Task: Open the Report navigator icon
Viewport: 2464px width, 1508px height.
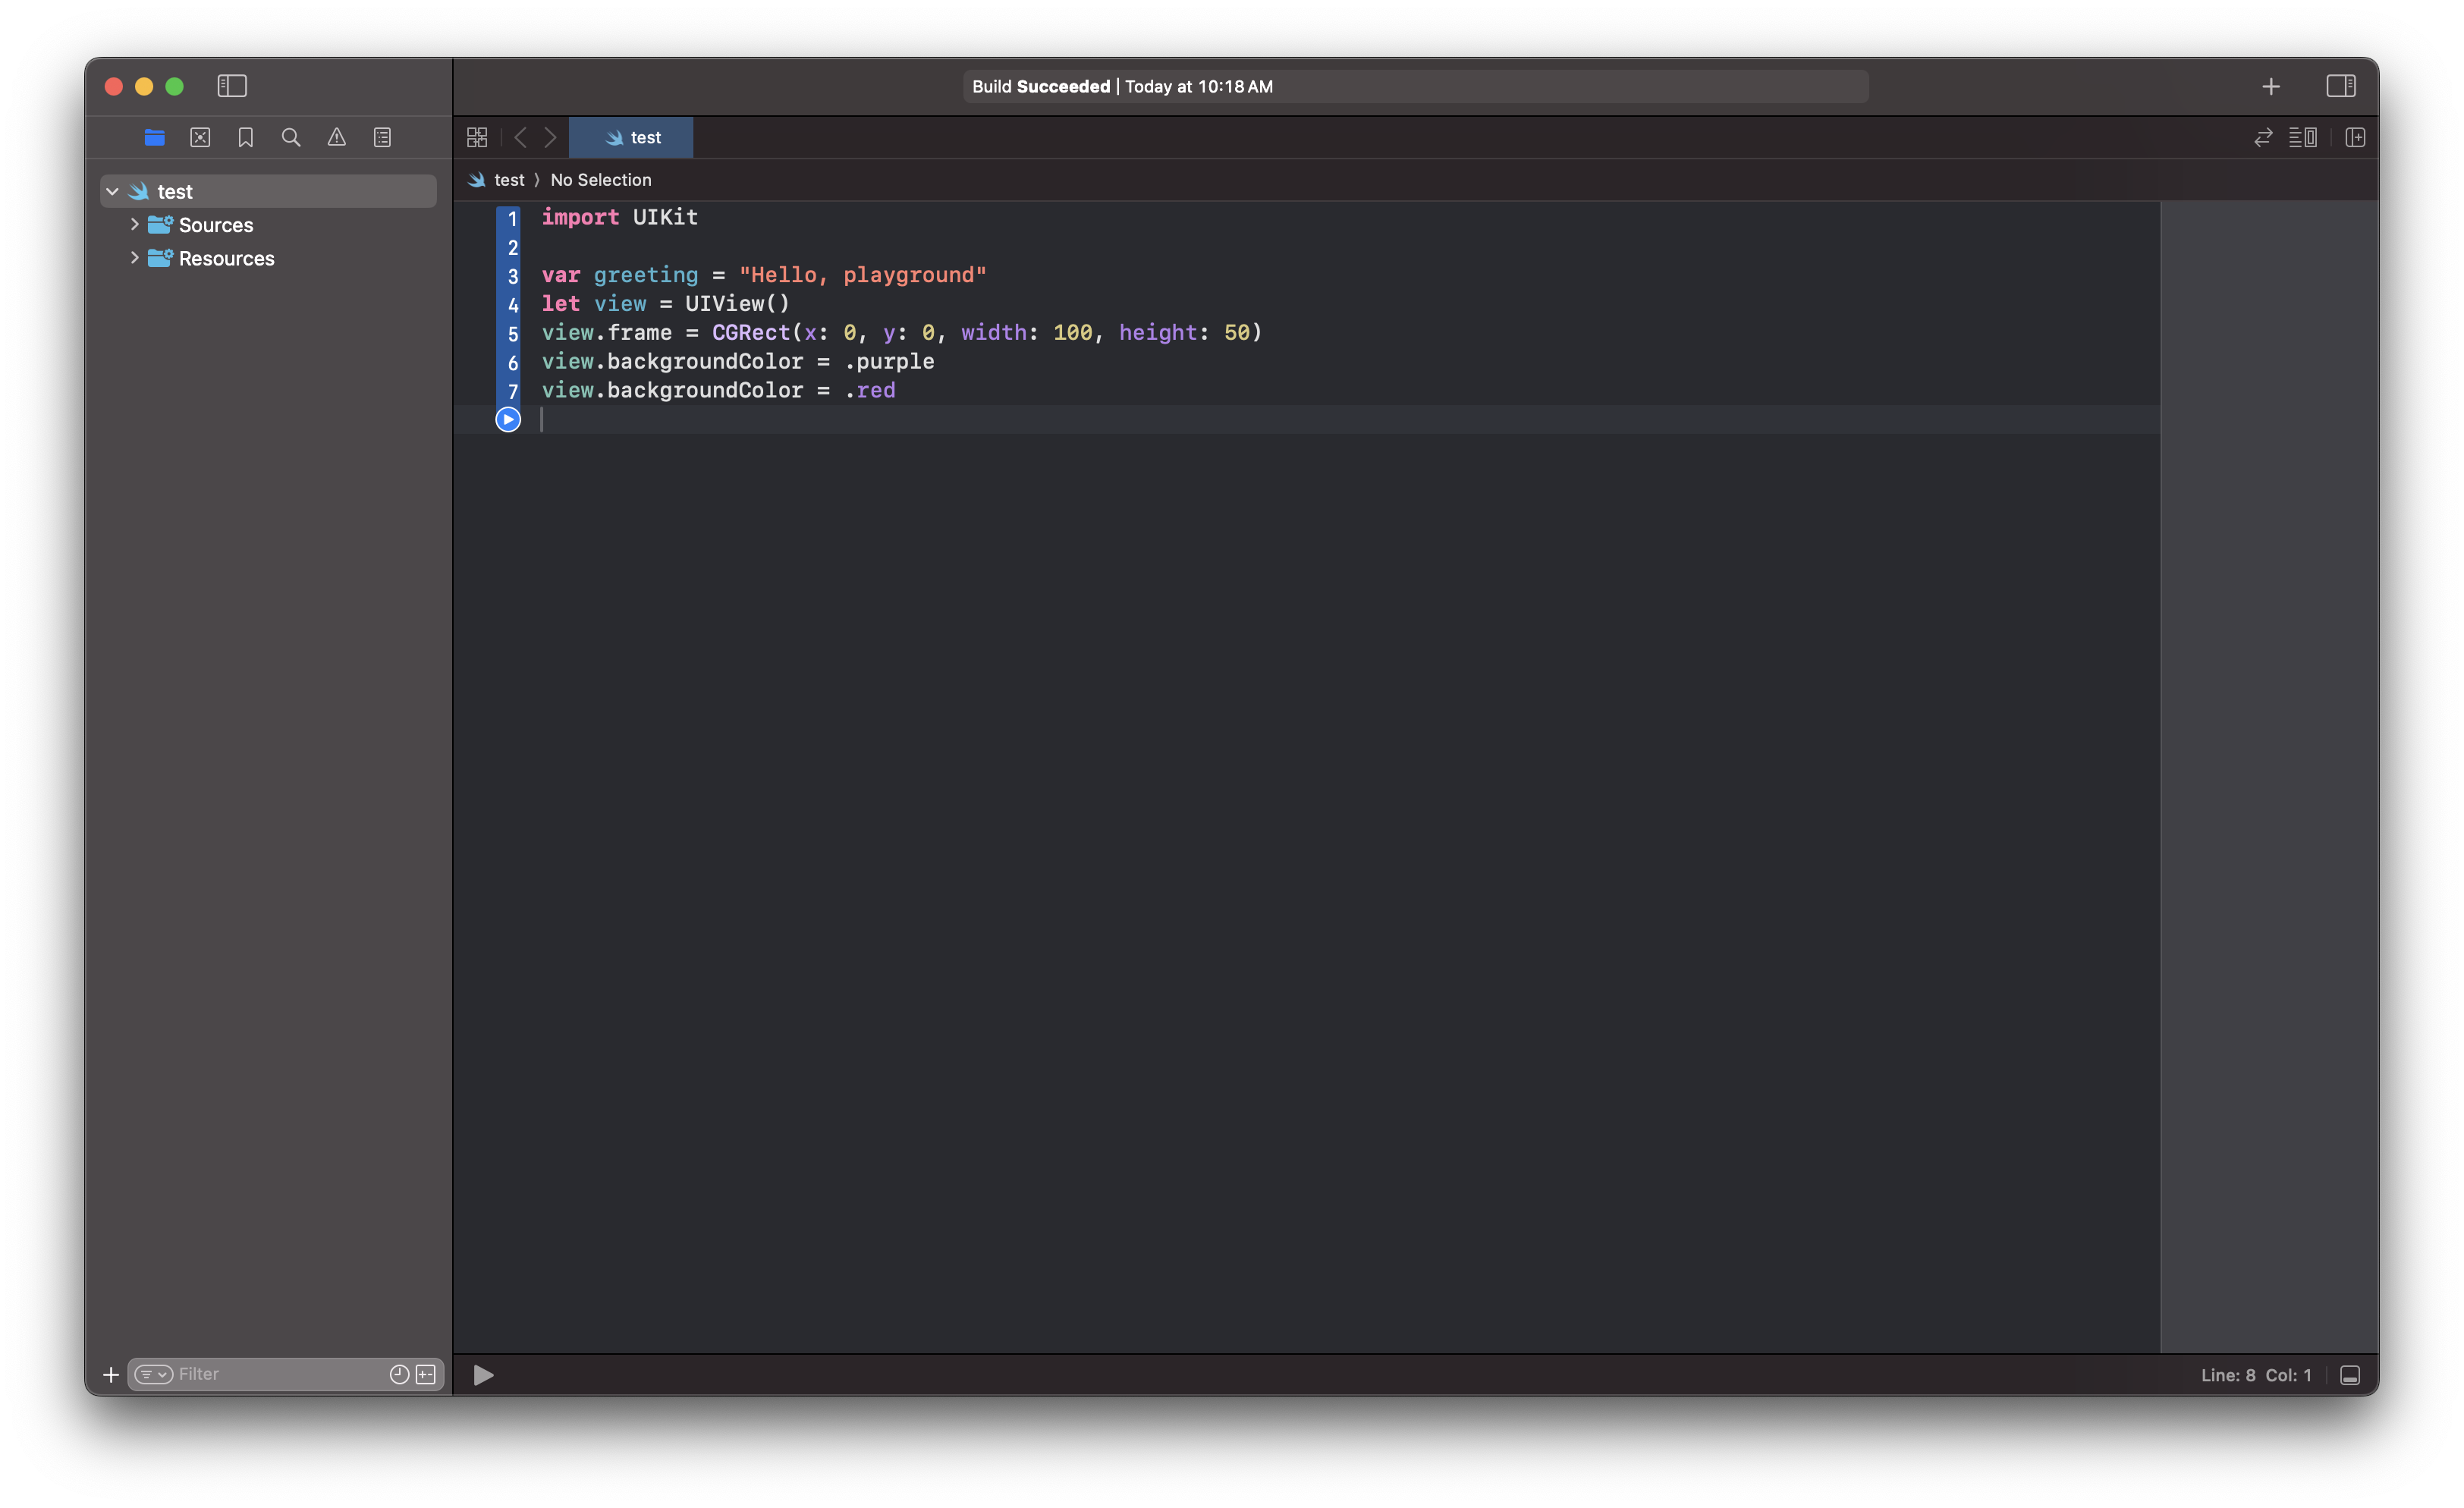Action: pyautogui.click(x=382, y=137)
